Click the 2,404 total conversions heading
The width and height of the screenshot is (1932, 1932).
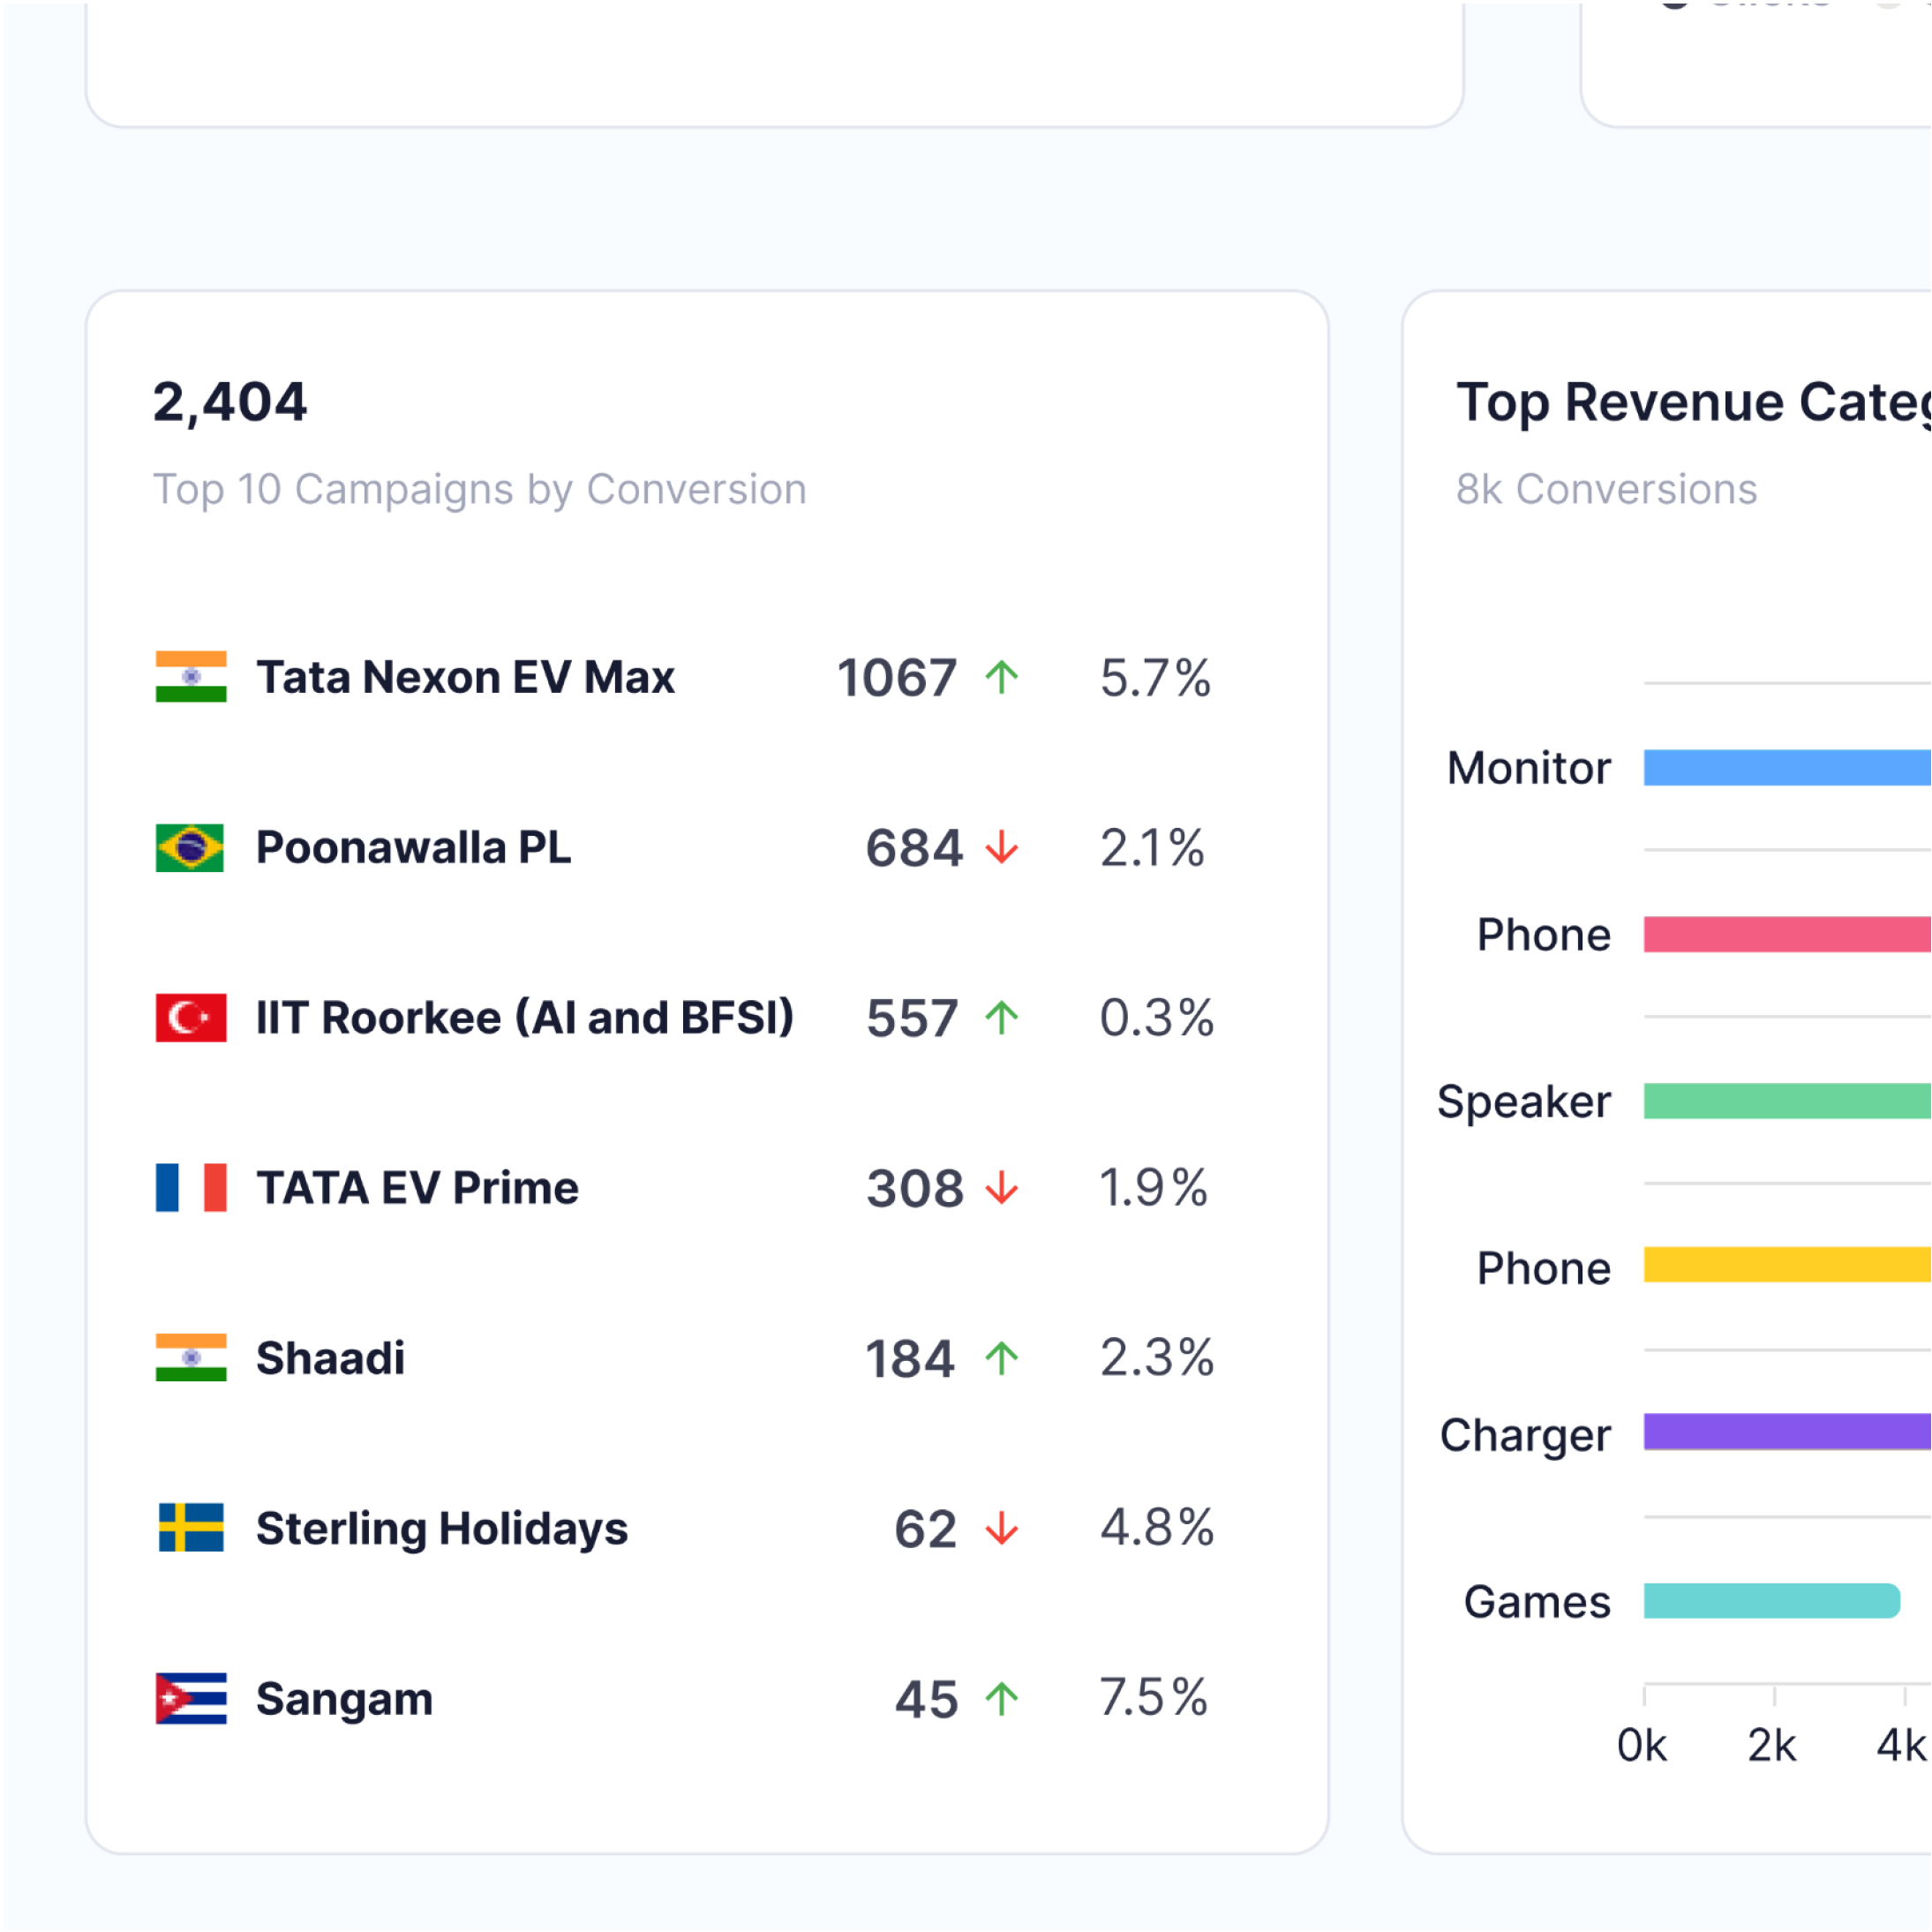(x=229, y=402)
